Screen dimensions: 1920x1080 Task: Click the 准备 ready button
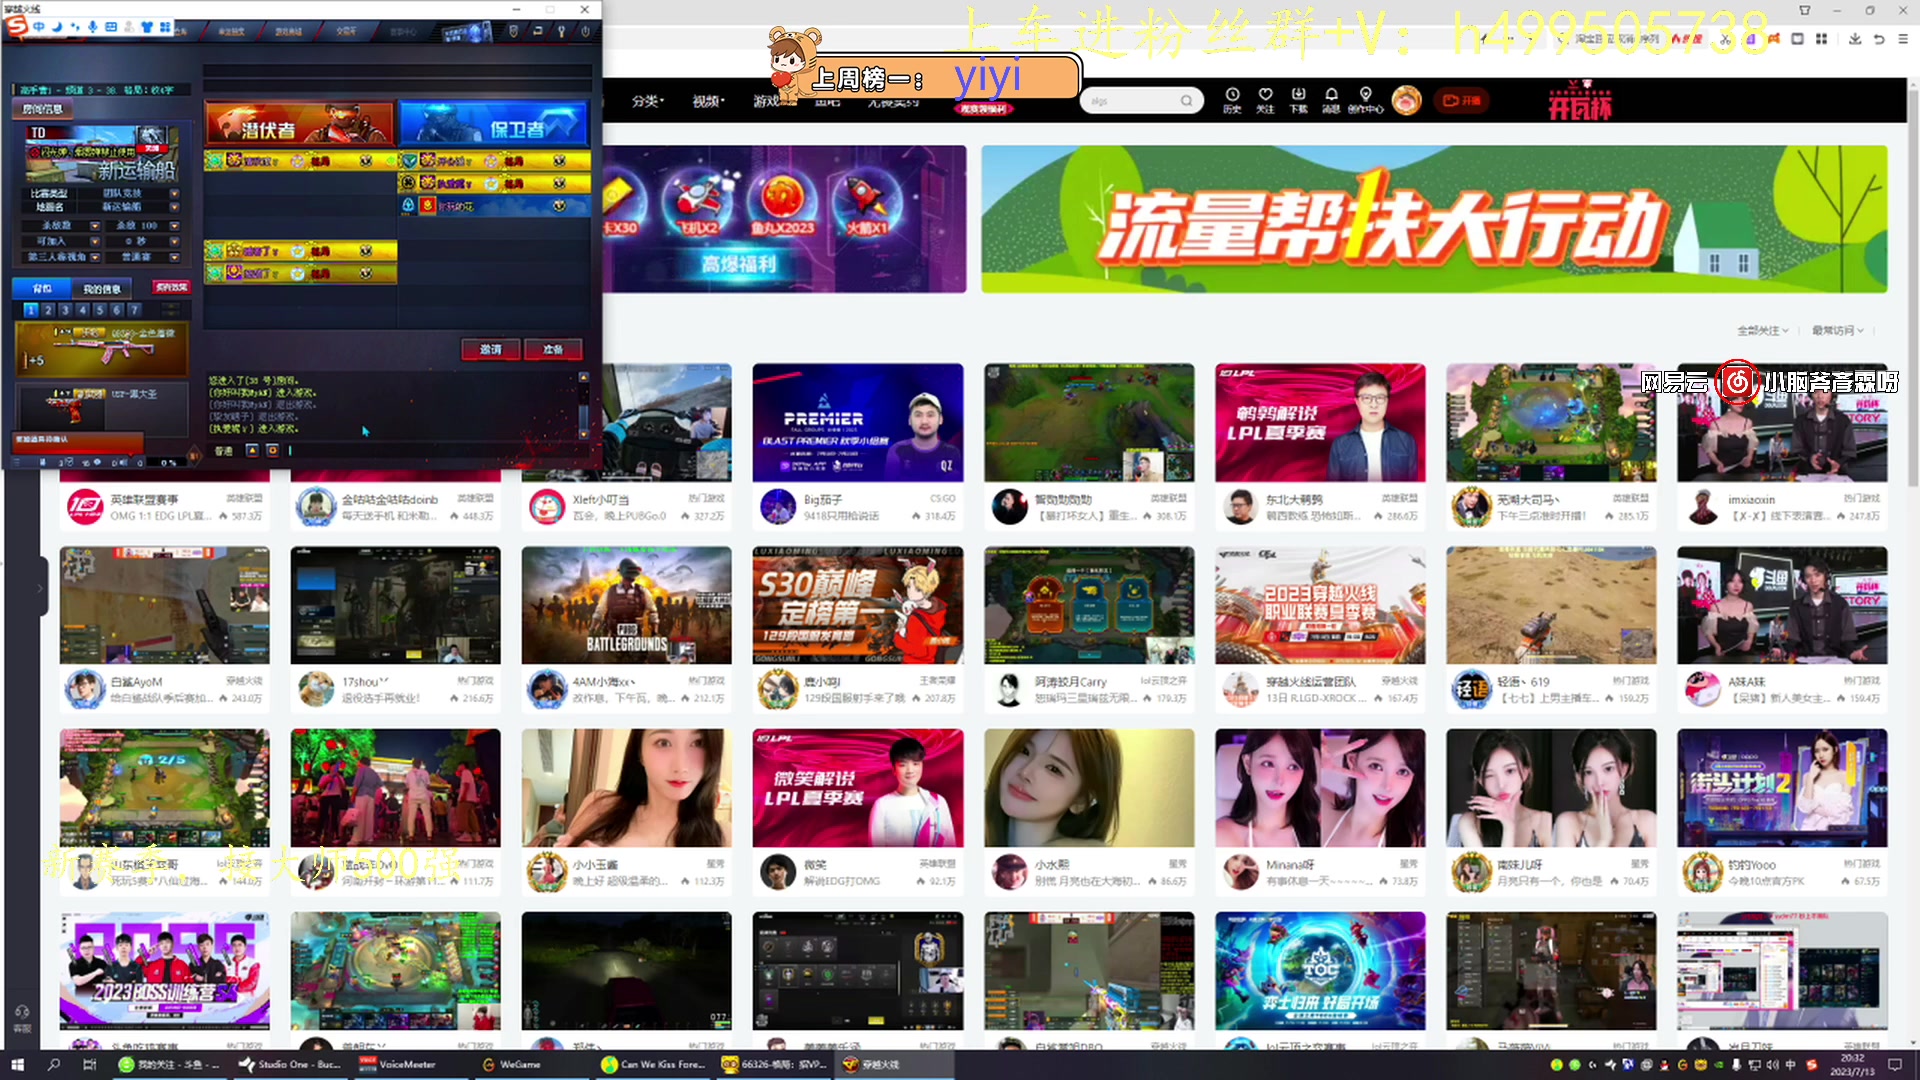(x=553, y=349)
